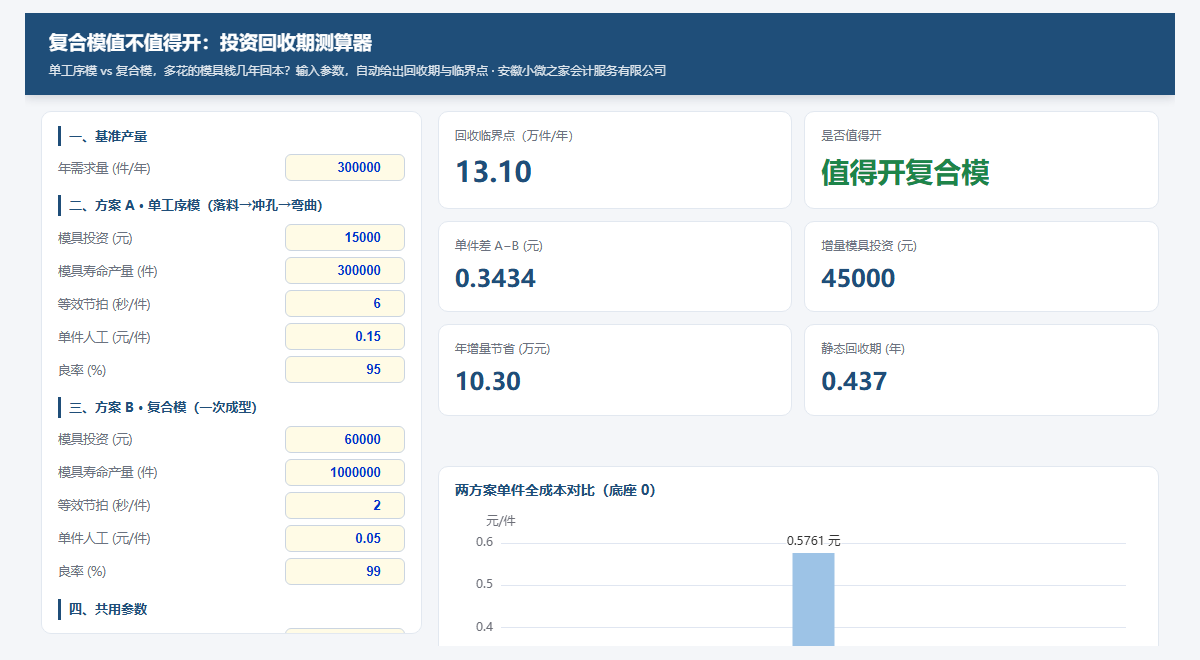Click the subtitle mentioning 安徽小微之家会计服务有限公司
This screenshot has height=660, width=1200.
coord(357,71)
